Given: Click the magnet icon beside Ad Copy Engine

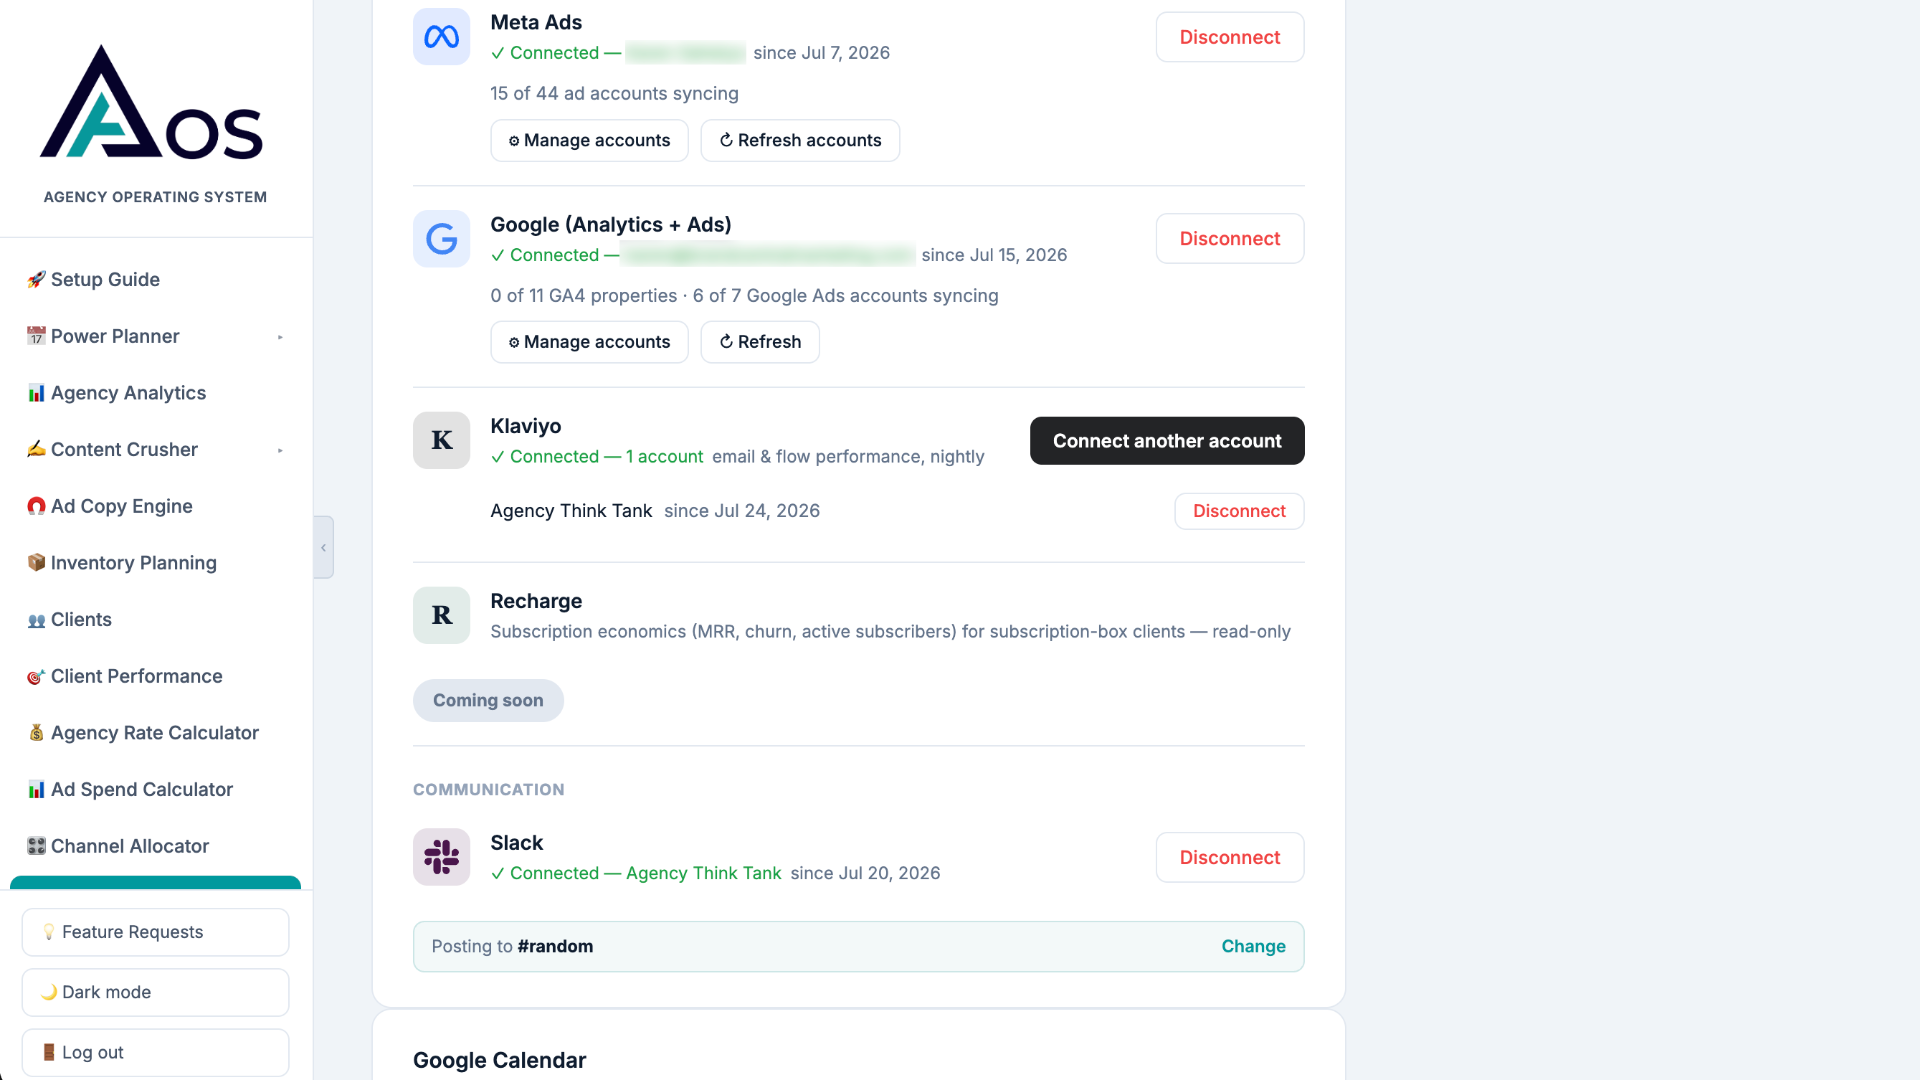Looking at the screenshot, I should pos(36,506).
